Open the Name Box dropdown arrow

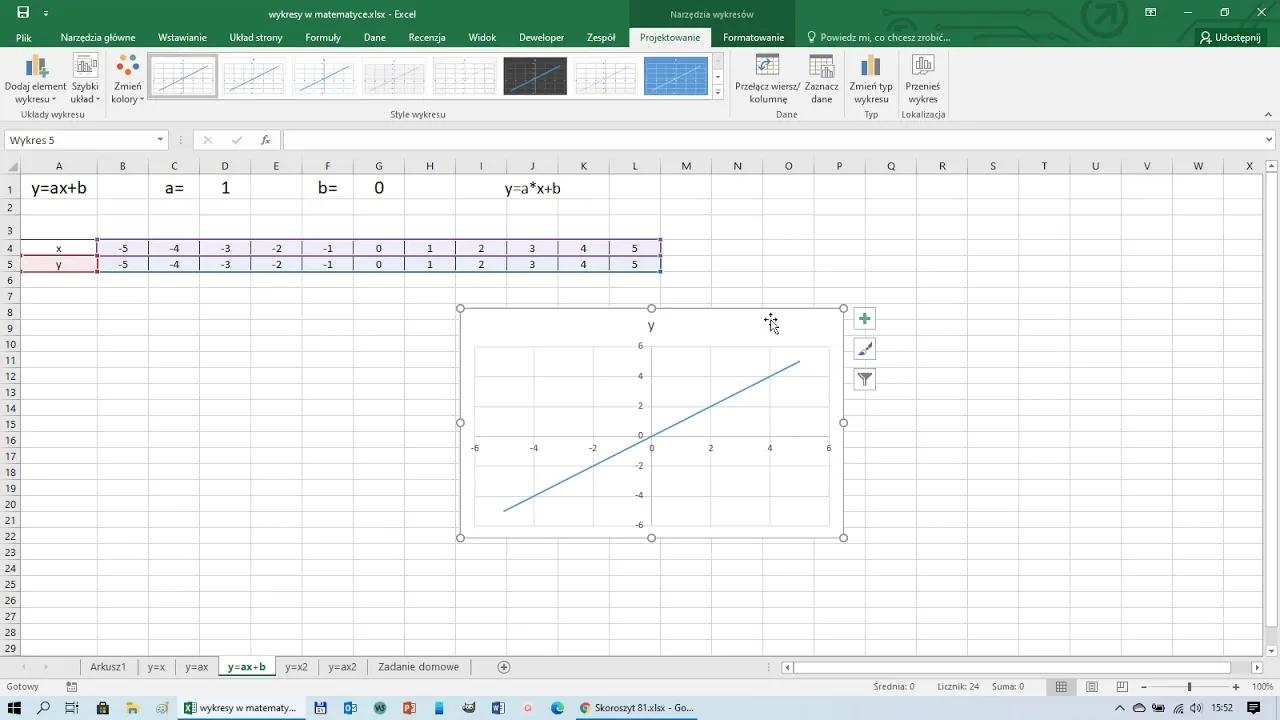tap(160, 140)
